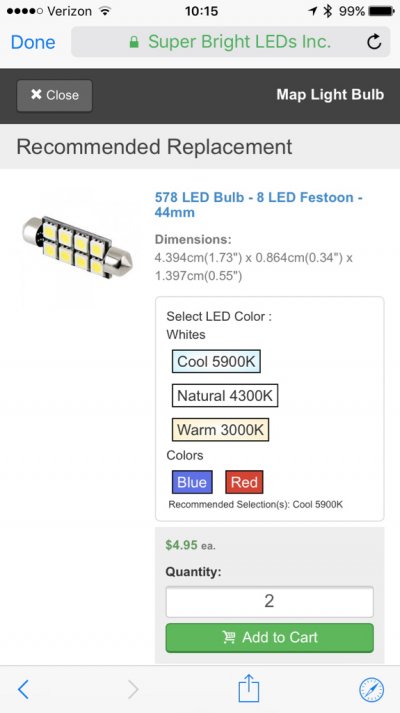Choose the Red LED color
Viewport: 400px width, 713px height.
(x=244, y=482)
